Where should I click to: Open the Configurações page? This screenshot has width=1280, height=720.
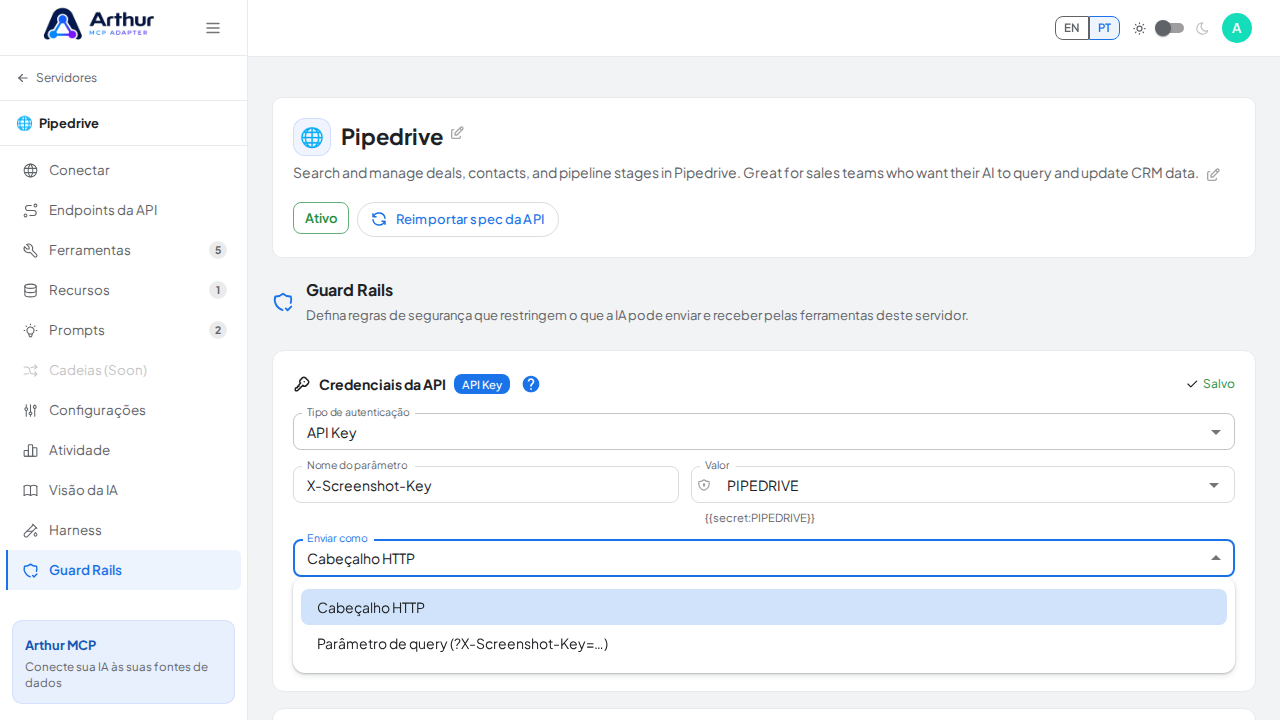[x=124, y=410]
